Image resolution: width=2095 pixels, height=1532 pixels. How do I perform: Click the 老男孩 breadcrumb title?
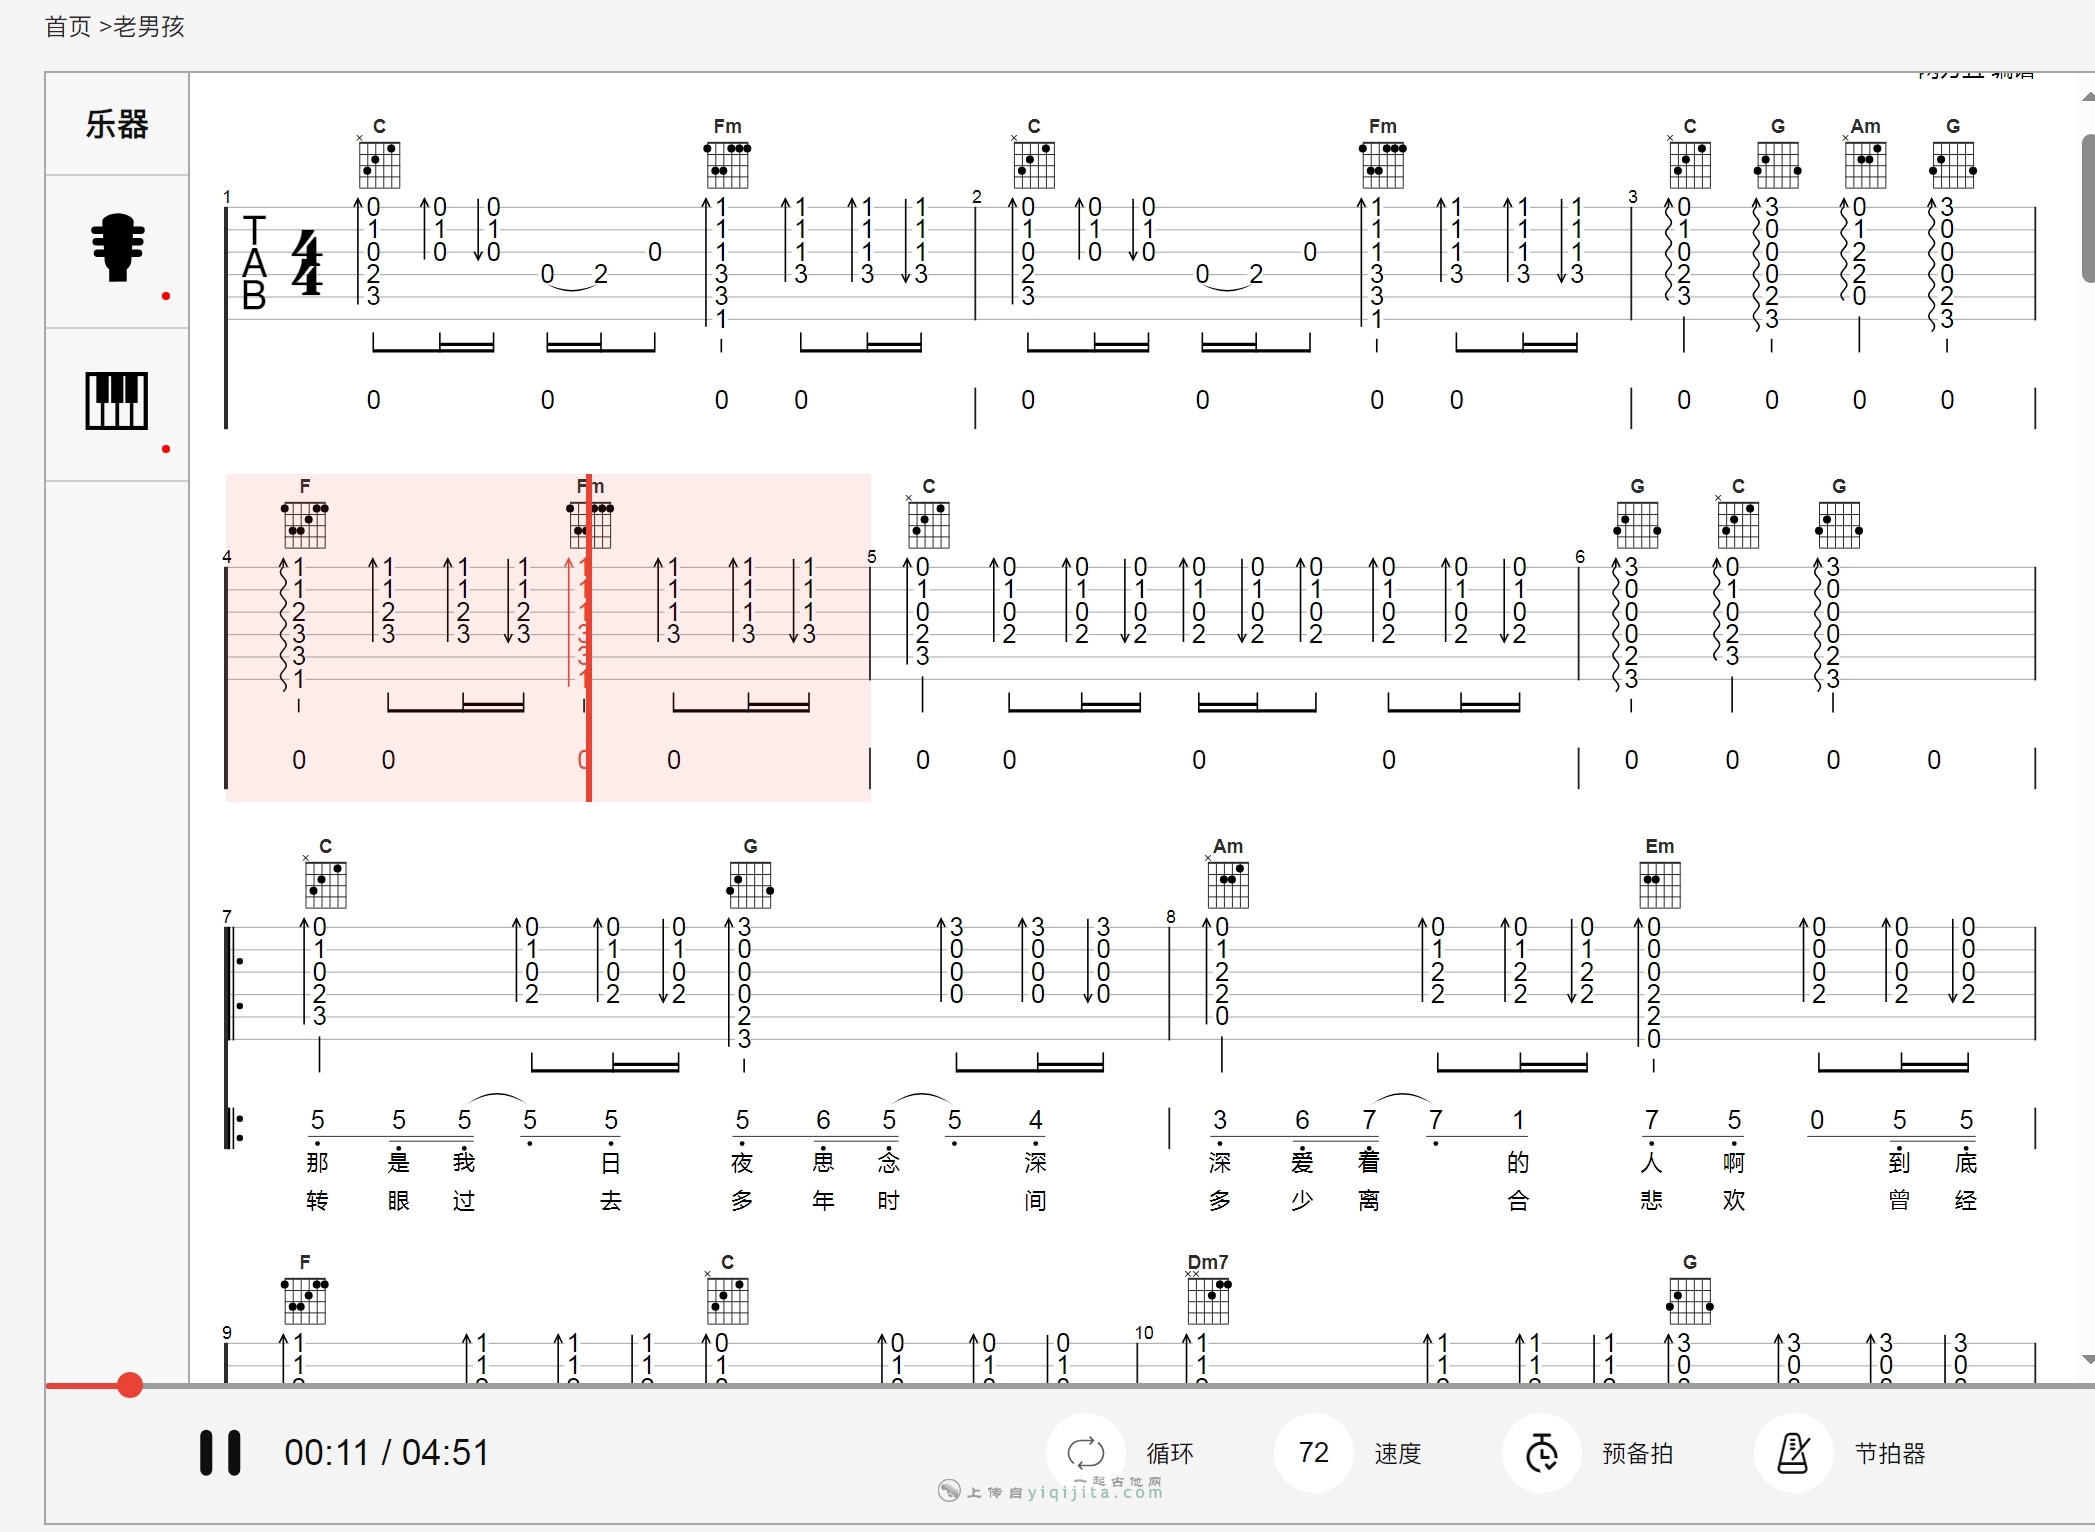pos(149,27)
